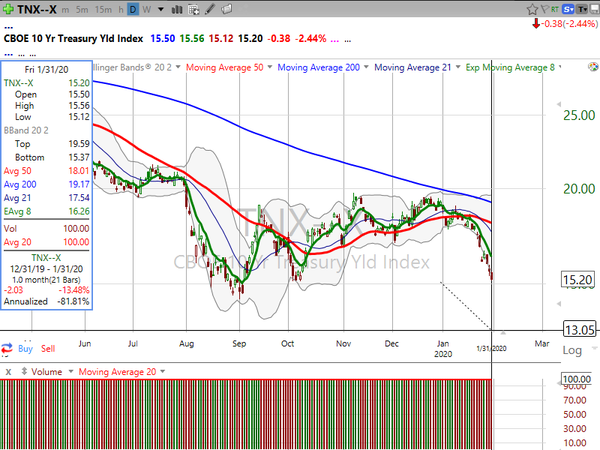Click the 20.00 price scale label

tap(579, 189)
